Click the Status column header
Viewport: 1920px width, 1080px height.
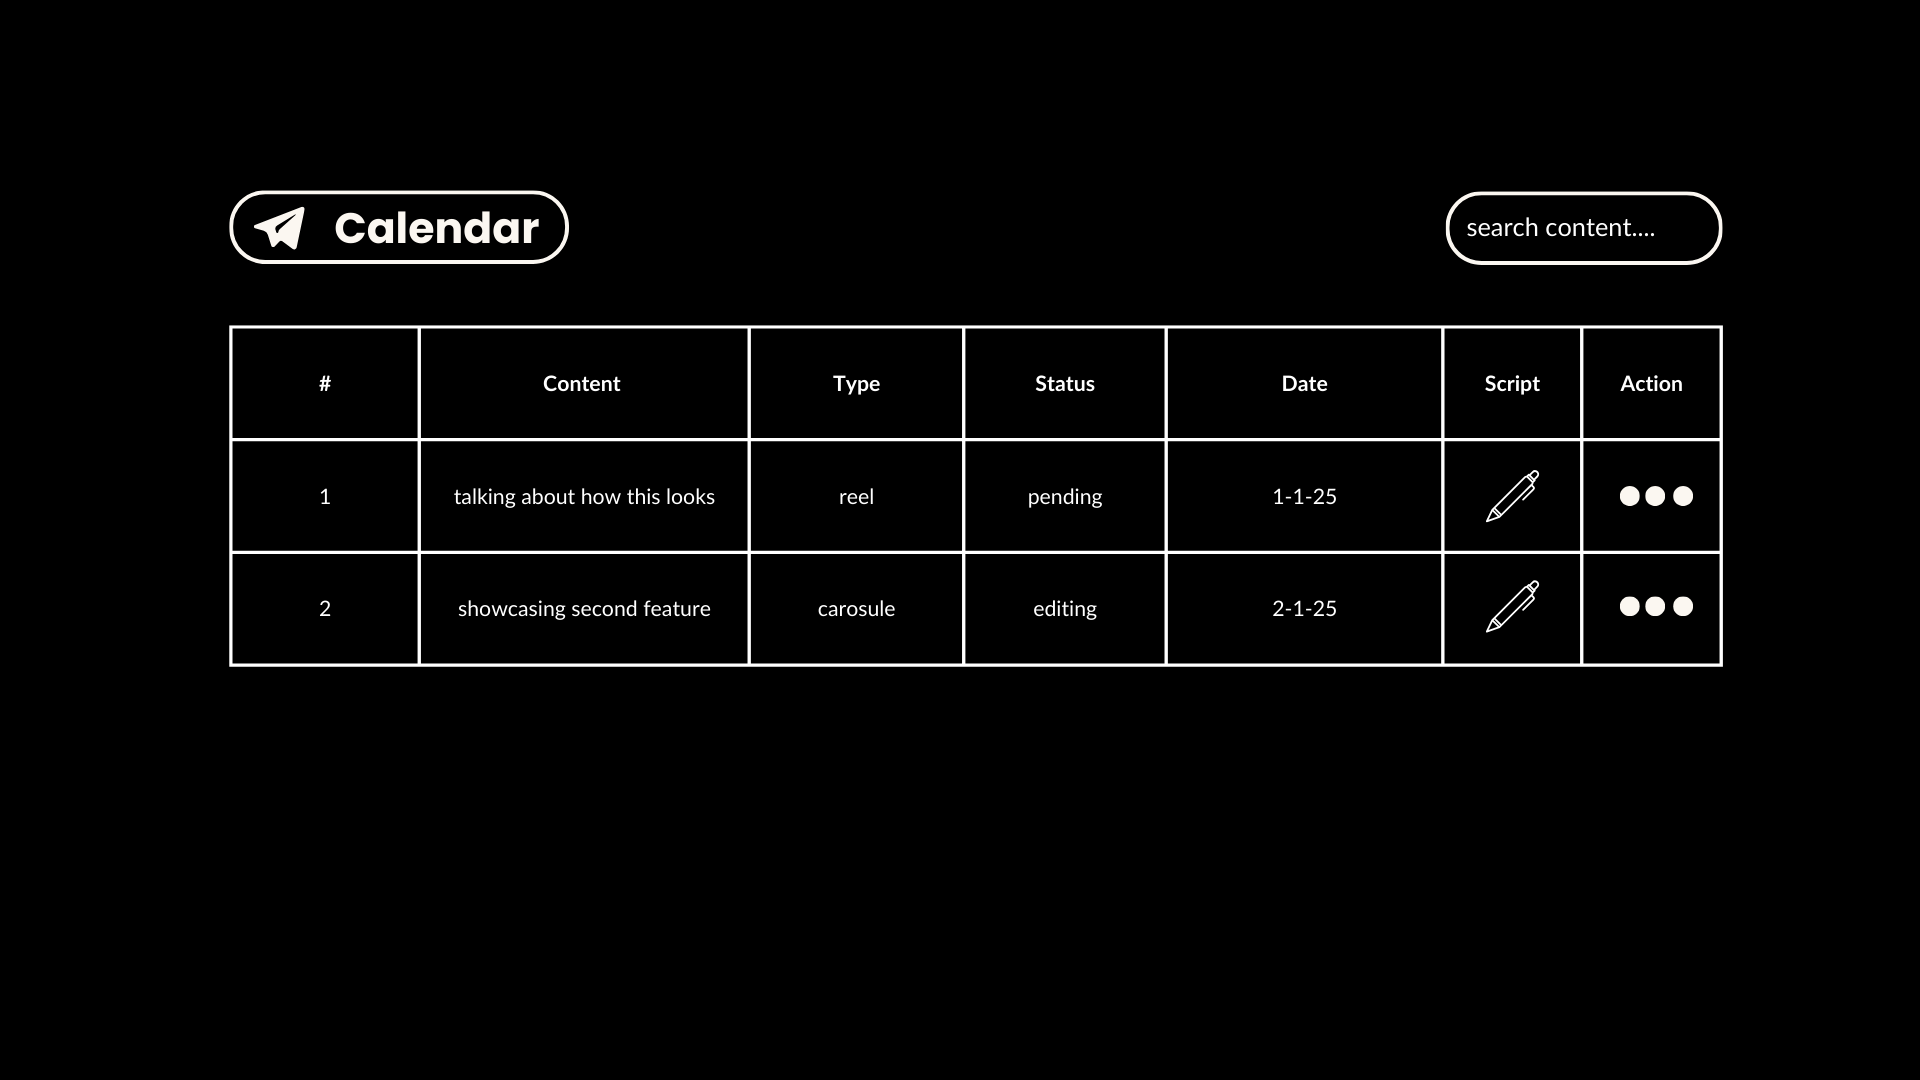coord(1064,384)
